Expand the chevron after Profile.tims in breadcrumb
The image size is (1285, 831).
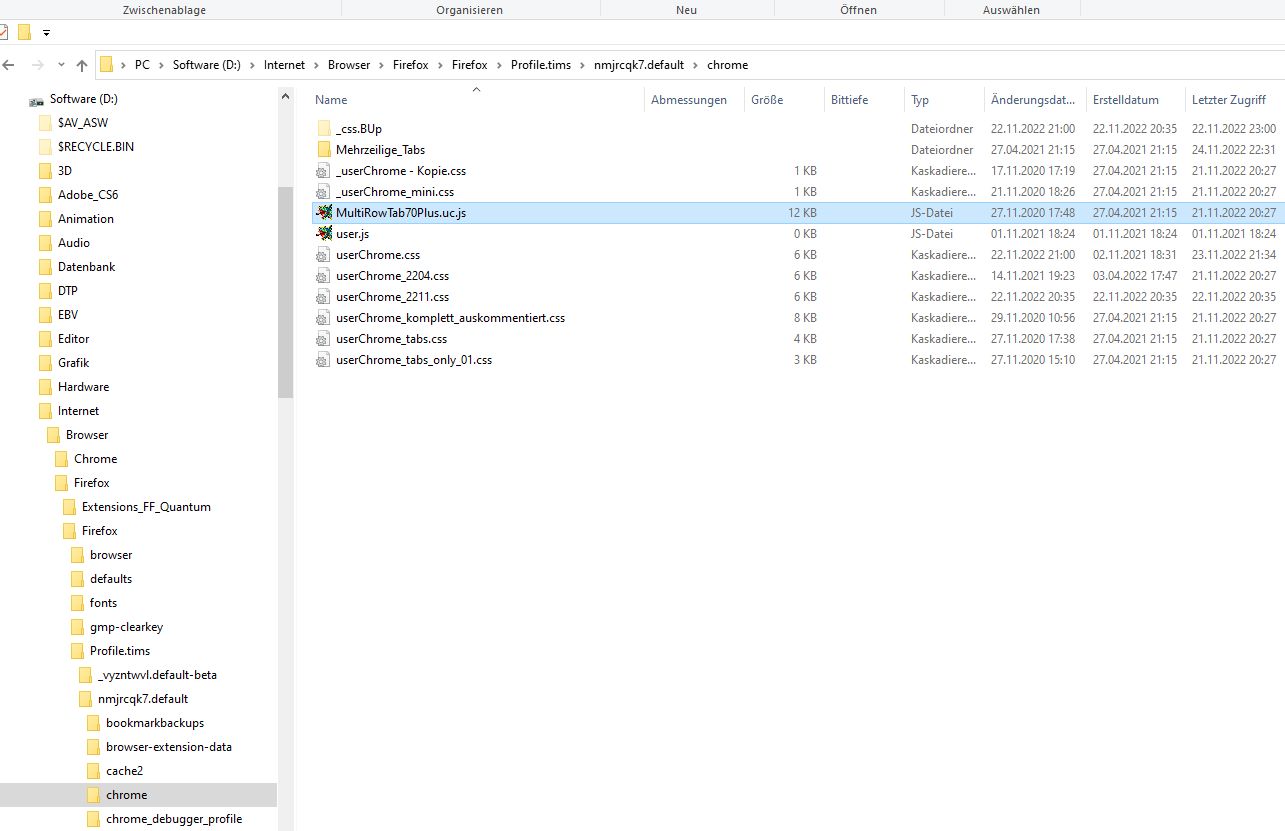[x=582, y=65]
